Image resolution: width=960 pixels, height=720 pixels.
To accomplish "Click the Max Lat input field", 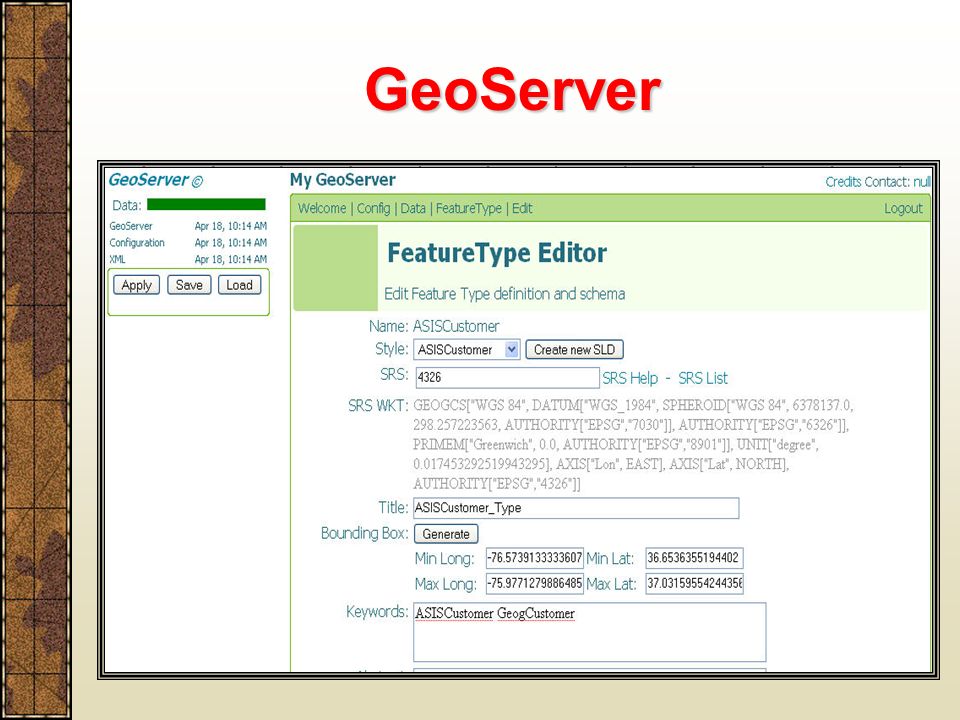I will click(x=694, y=583).
